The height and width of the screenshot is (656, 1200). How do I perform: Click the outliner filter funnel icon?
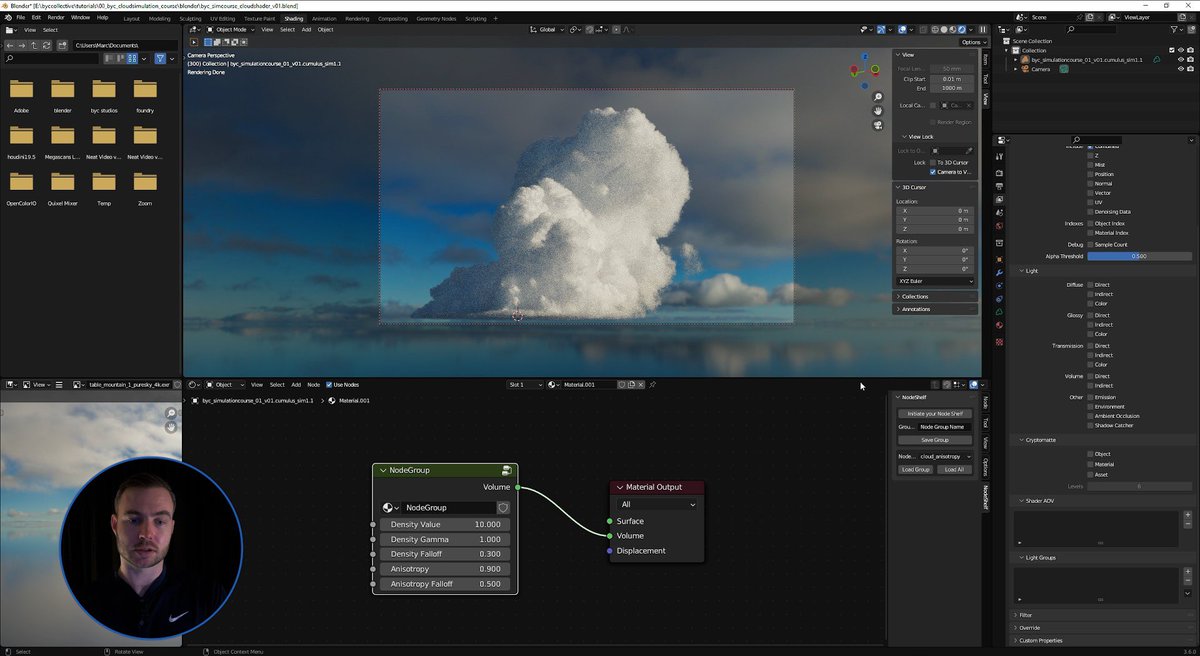coord(1173,31)
